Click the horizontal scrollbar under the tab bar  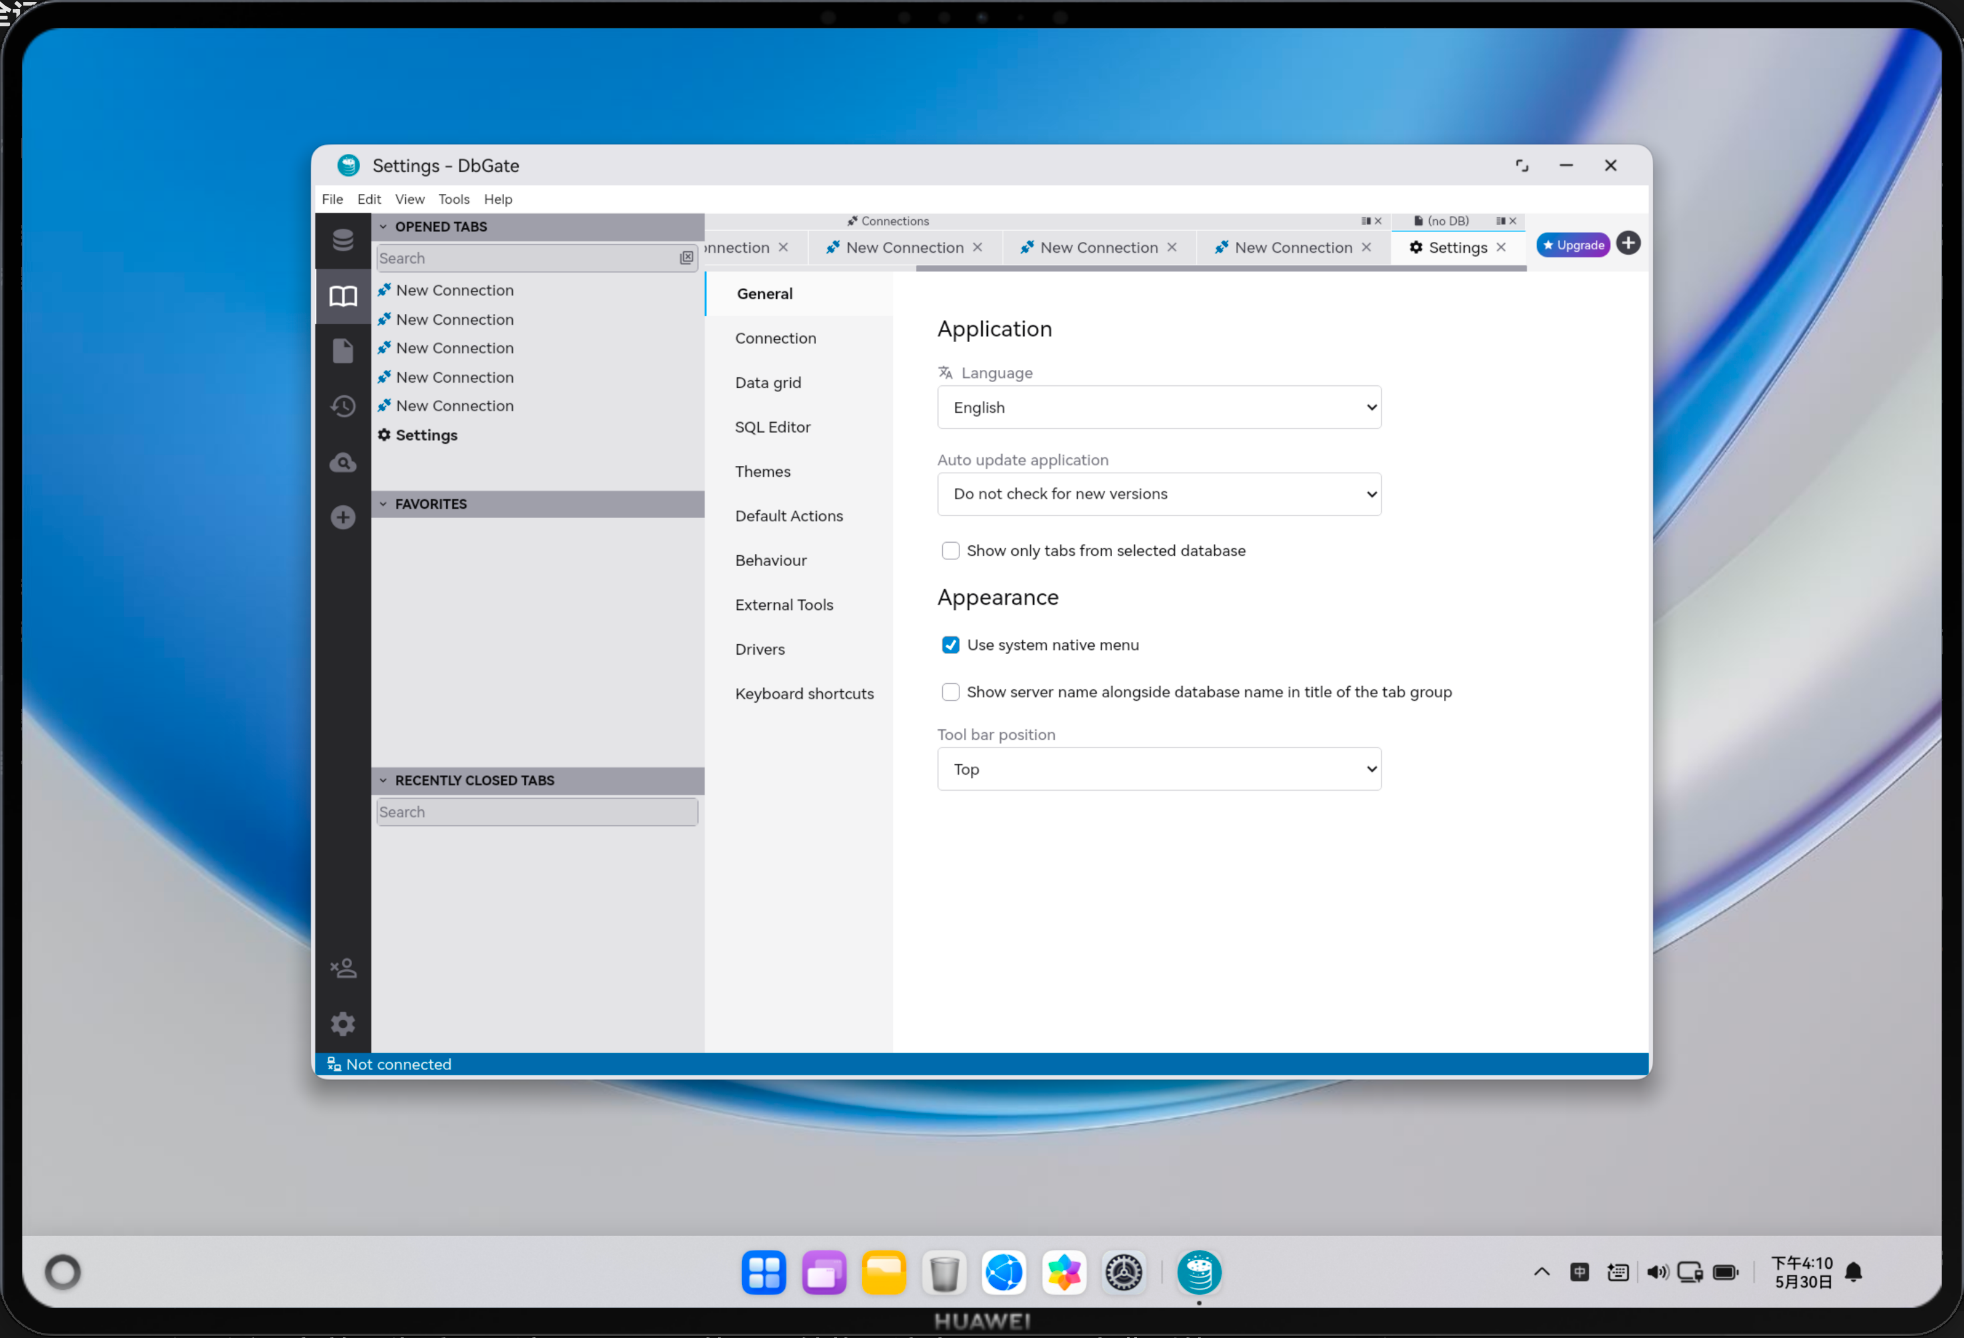1221,268
